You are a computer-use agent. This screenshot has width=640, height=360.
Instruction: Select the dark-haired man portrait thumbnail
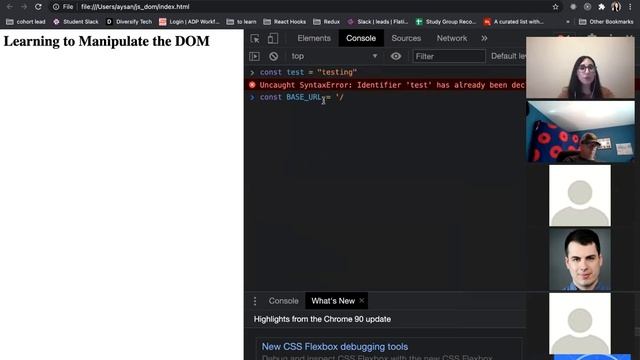(580, 260)
